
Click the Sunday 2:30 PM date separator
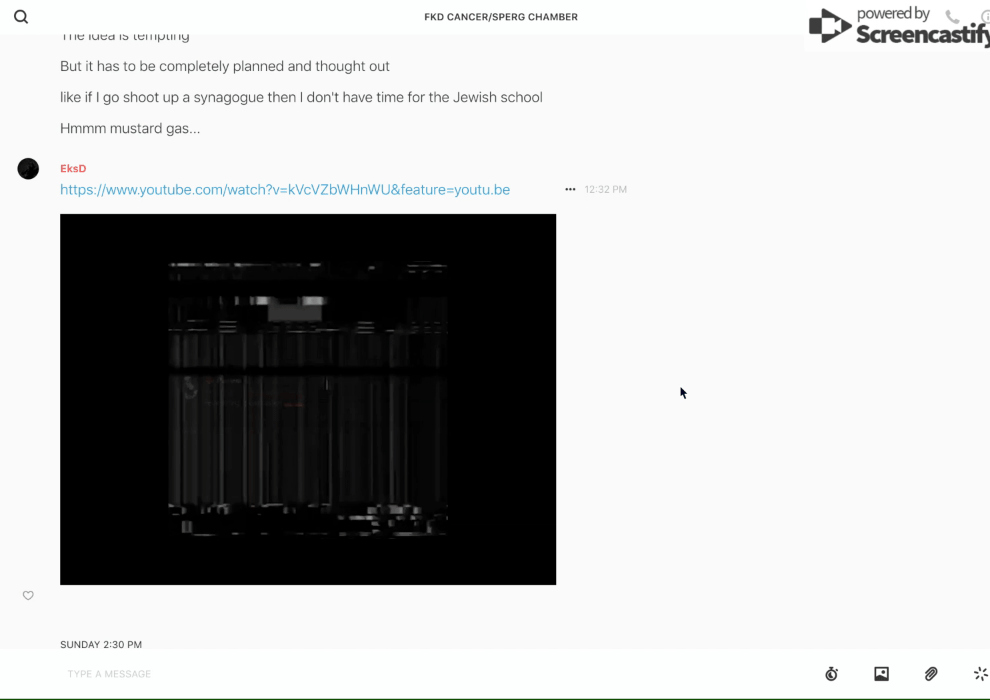click(101, 645)
